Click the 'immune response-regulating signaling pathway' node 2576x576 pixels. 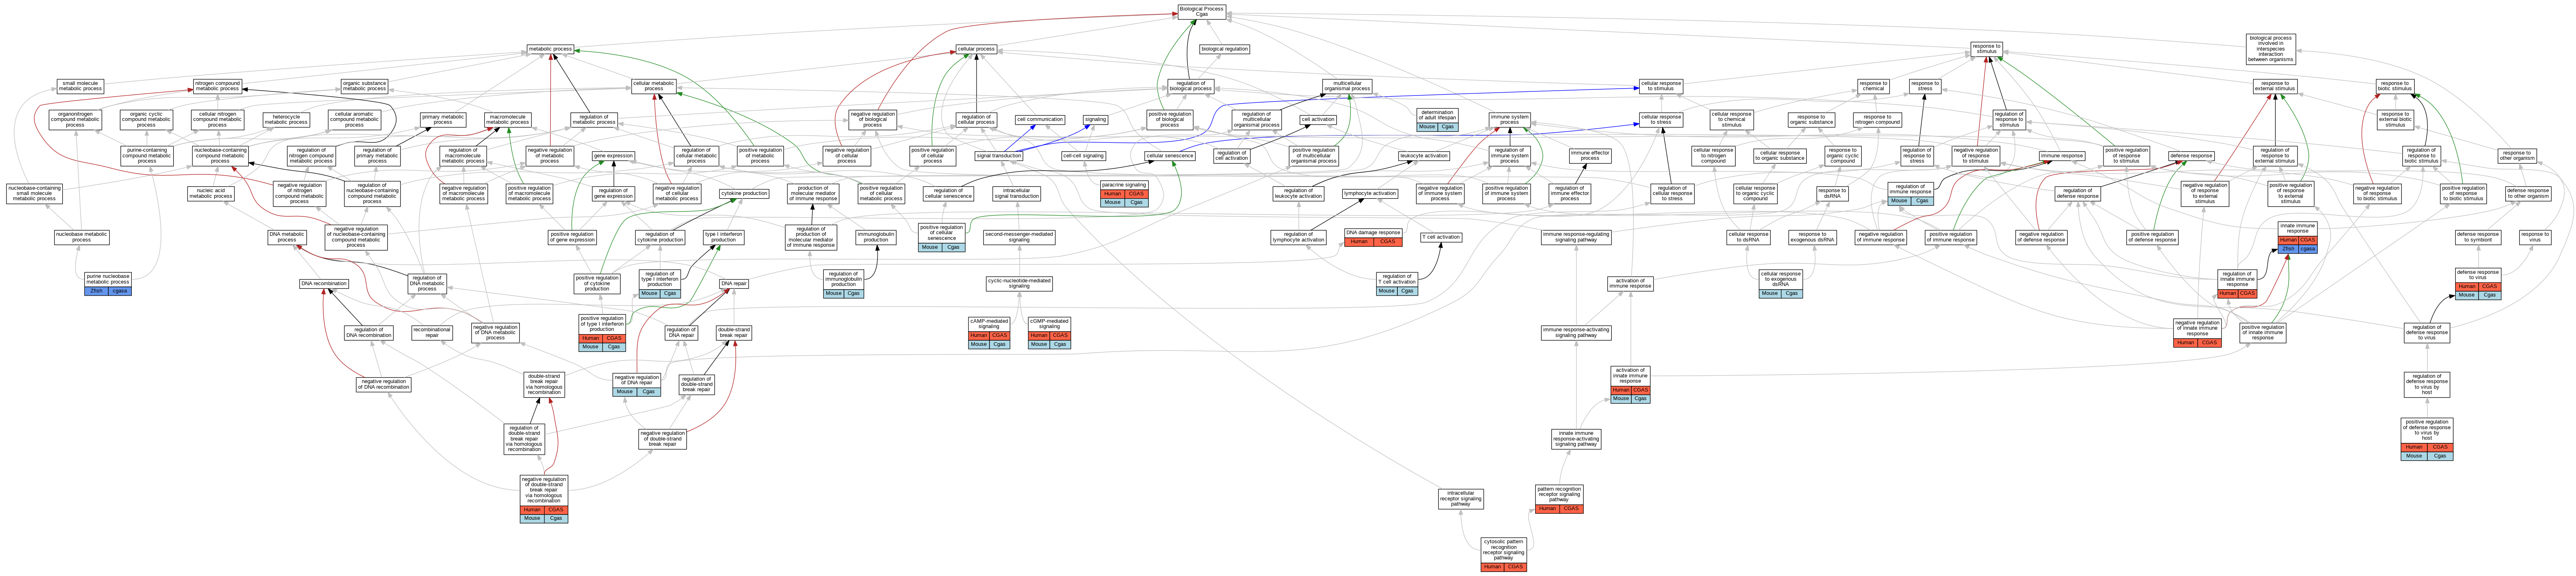point(1576,237)
